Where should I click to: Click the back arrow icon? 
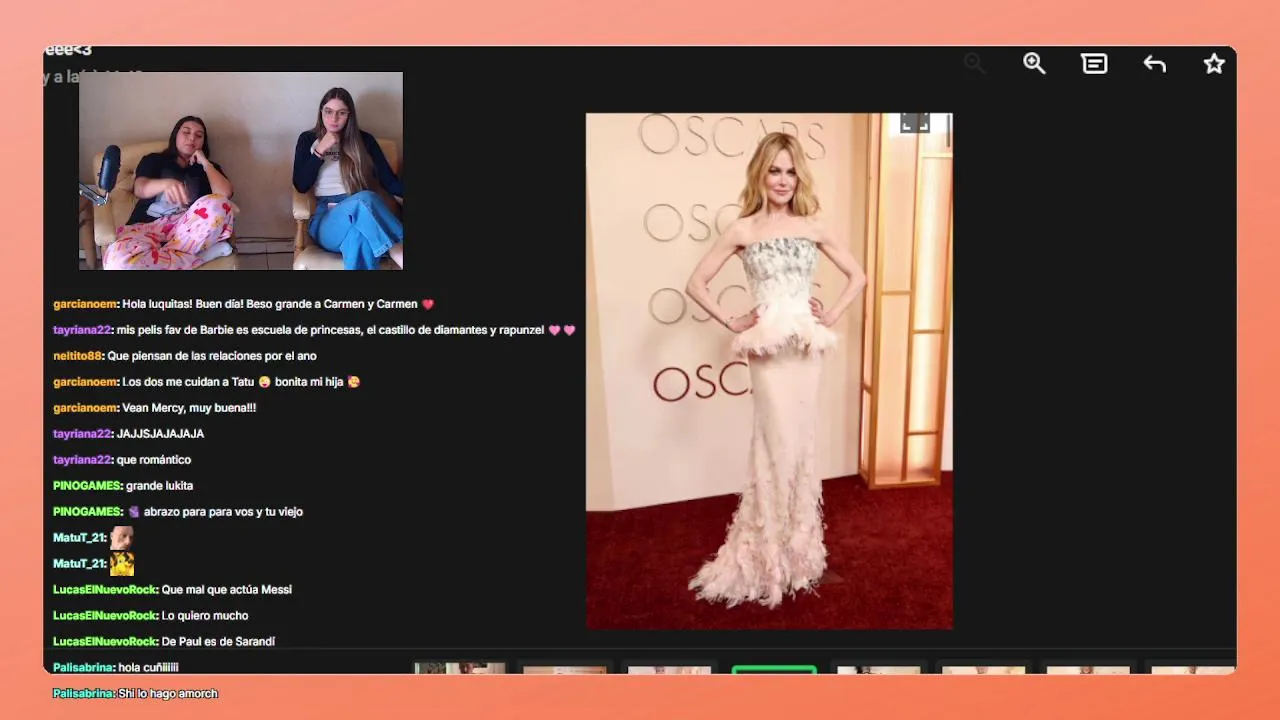(1155, 64)
